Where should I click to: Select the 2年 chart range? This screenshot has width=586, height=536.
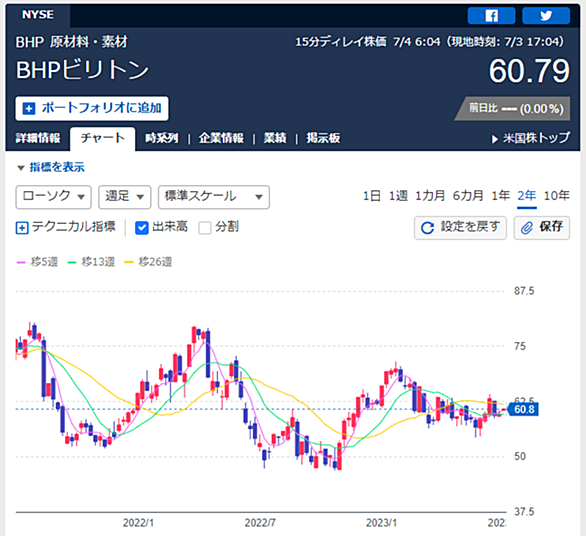(527, 196)
